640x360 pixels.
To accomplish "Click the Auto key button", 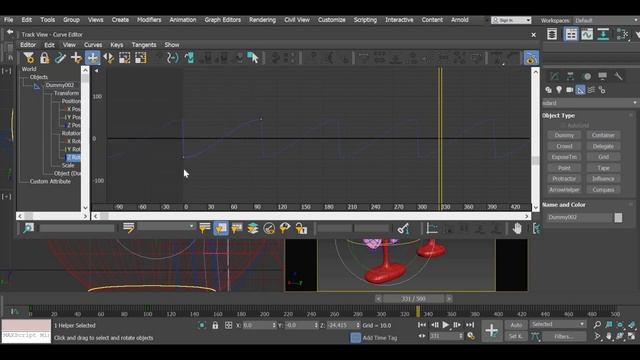I will pyautogui.click(x=516, y=325).
